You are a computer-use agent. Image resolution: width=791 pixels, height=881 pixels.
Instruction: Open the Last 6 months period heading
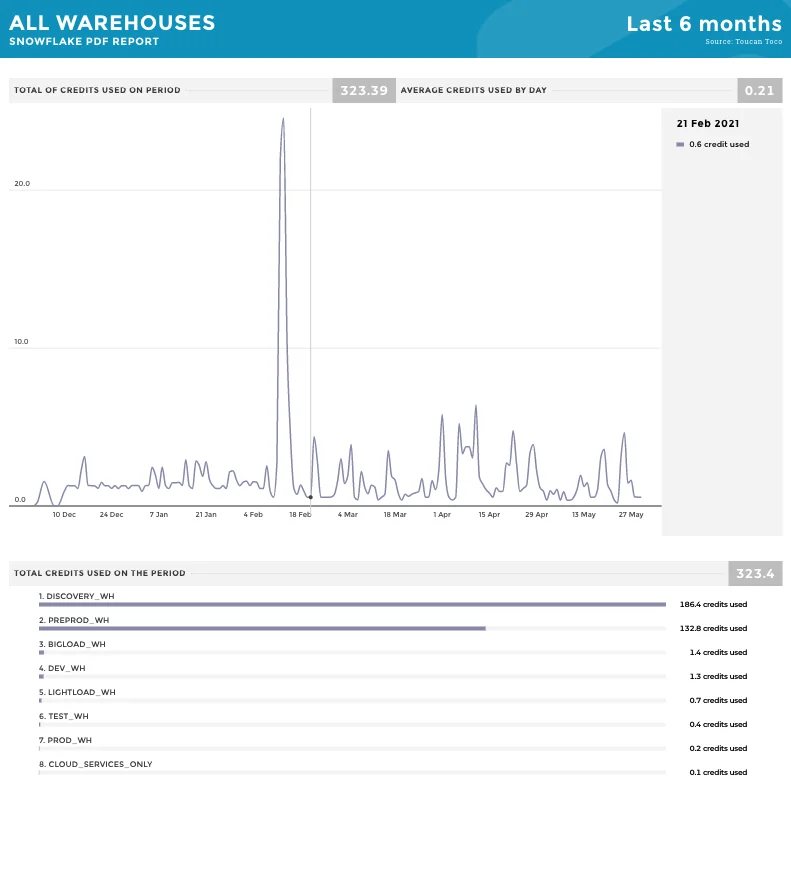click(x=704, y=24)
